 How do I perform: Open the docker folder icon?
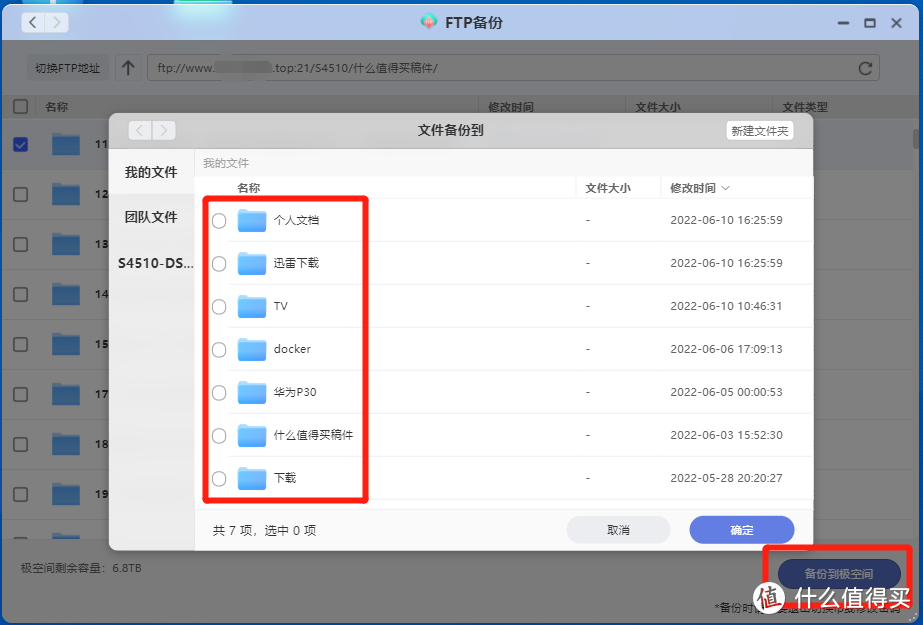pos(252,349)
